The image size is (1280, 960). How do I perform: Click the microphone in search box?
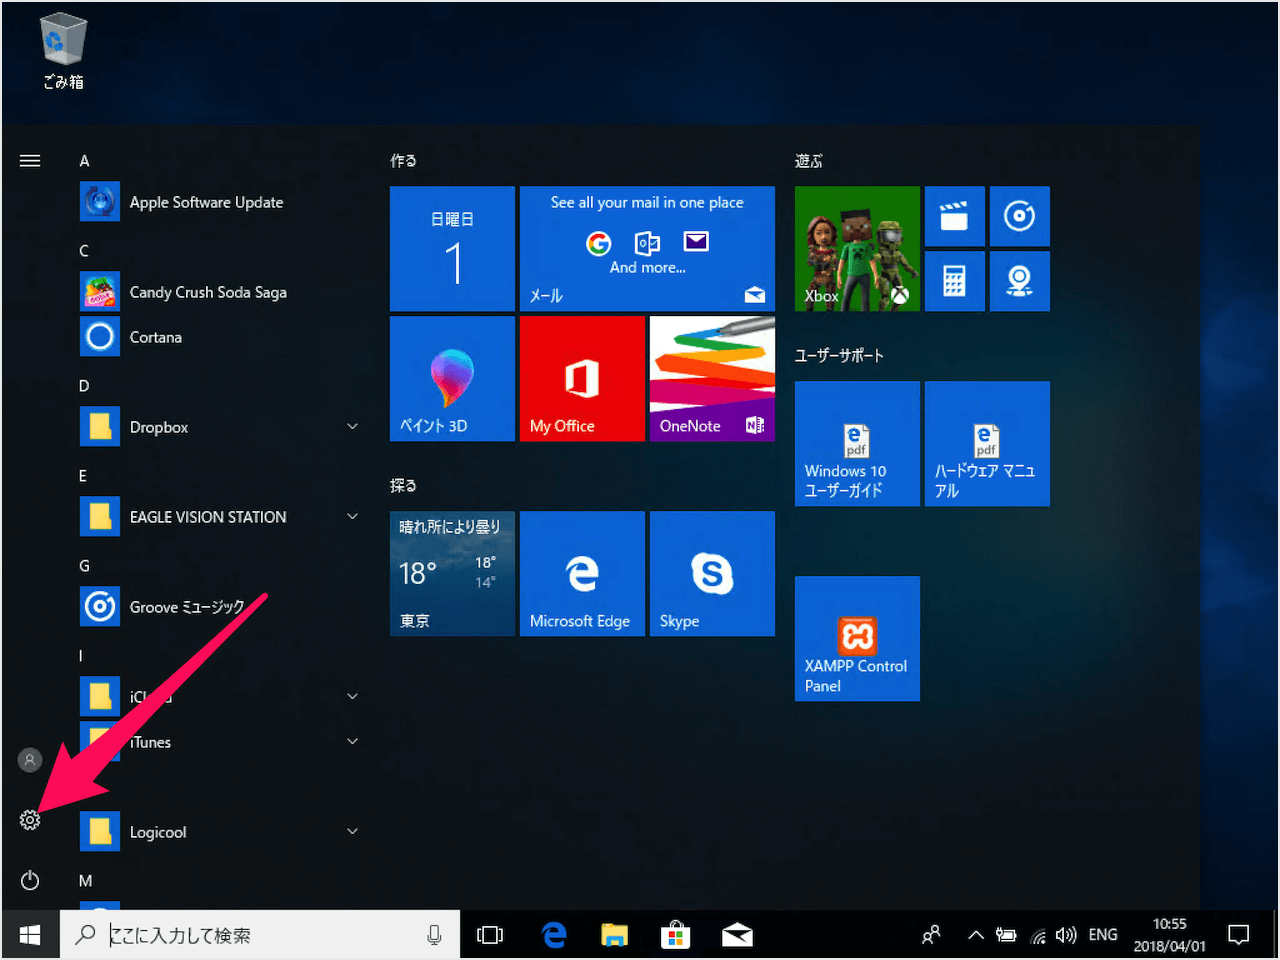coord(434,935)
